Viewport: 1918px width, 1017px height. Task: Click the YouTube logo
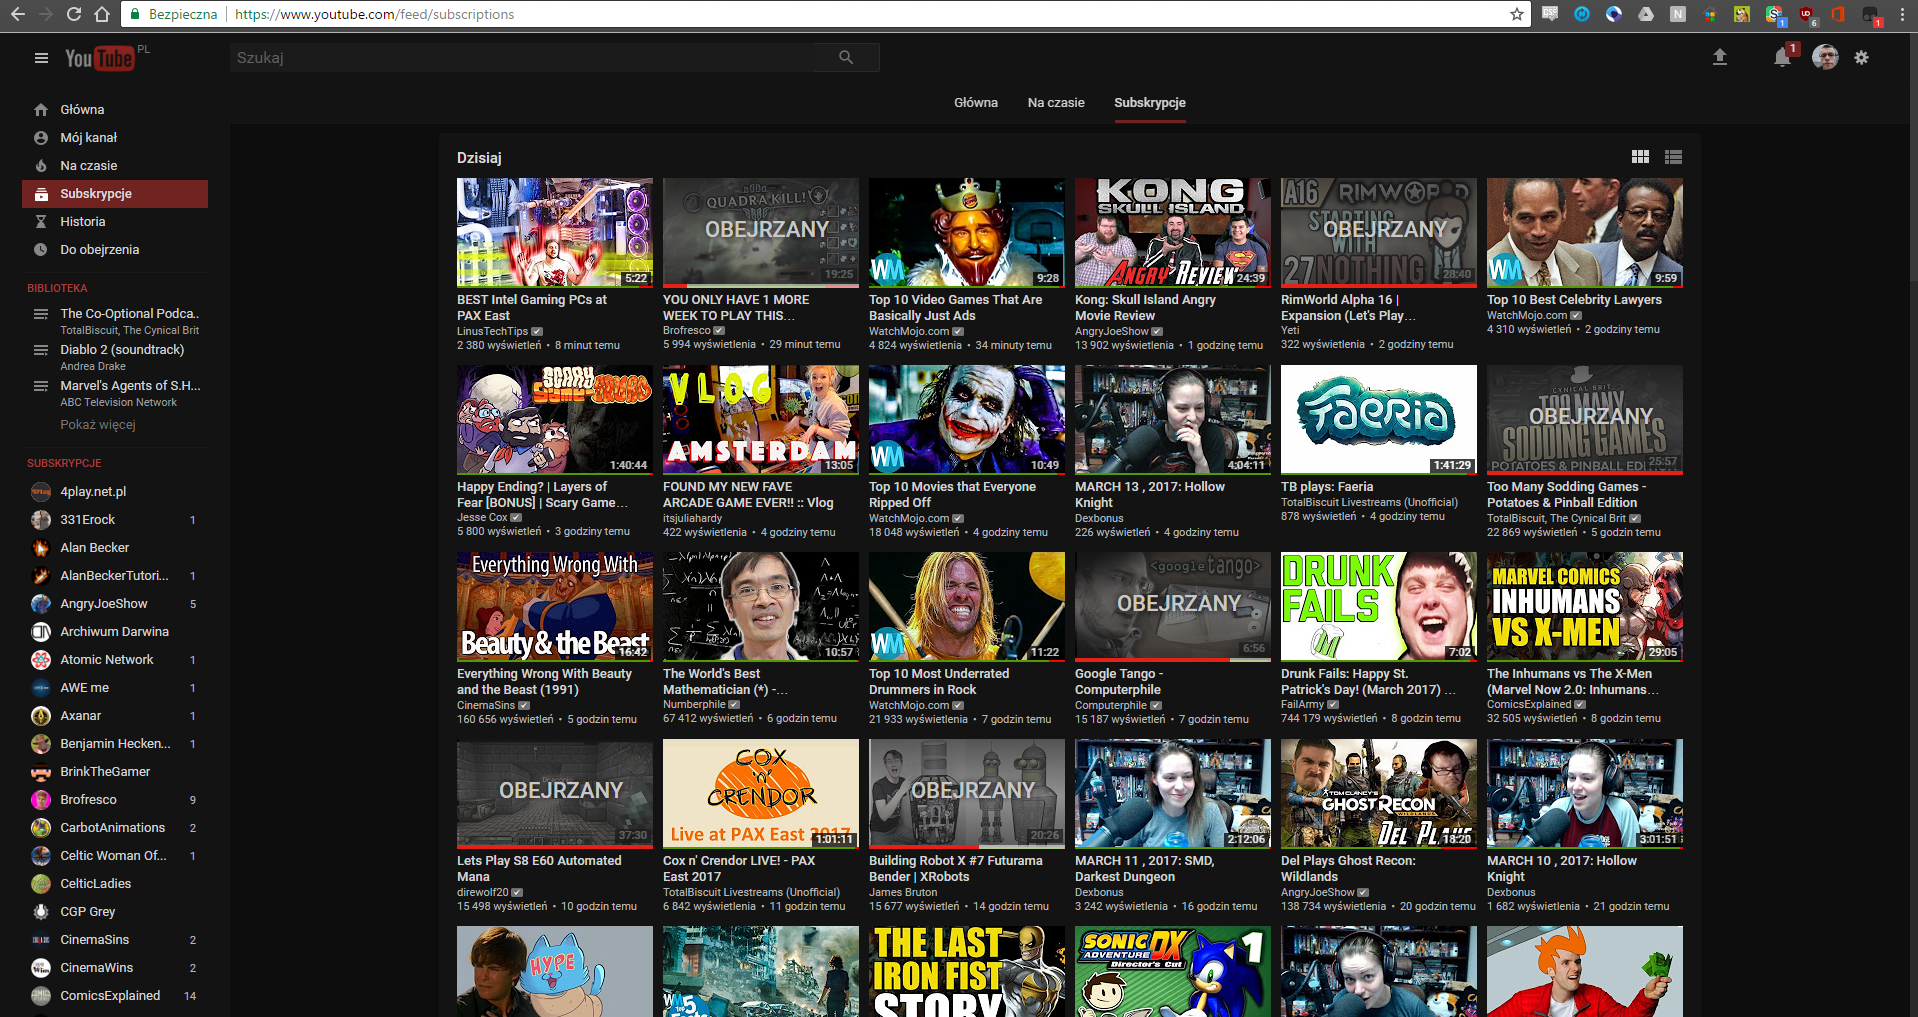(99, 59)
